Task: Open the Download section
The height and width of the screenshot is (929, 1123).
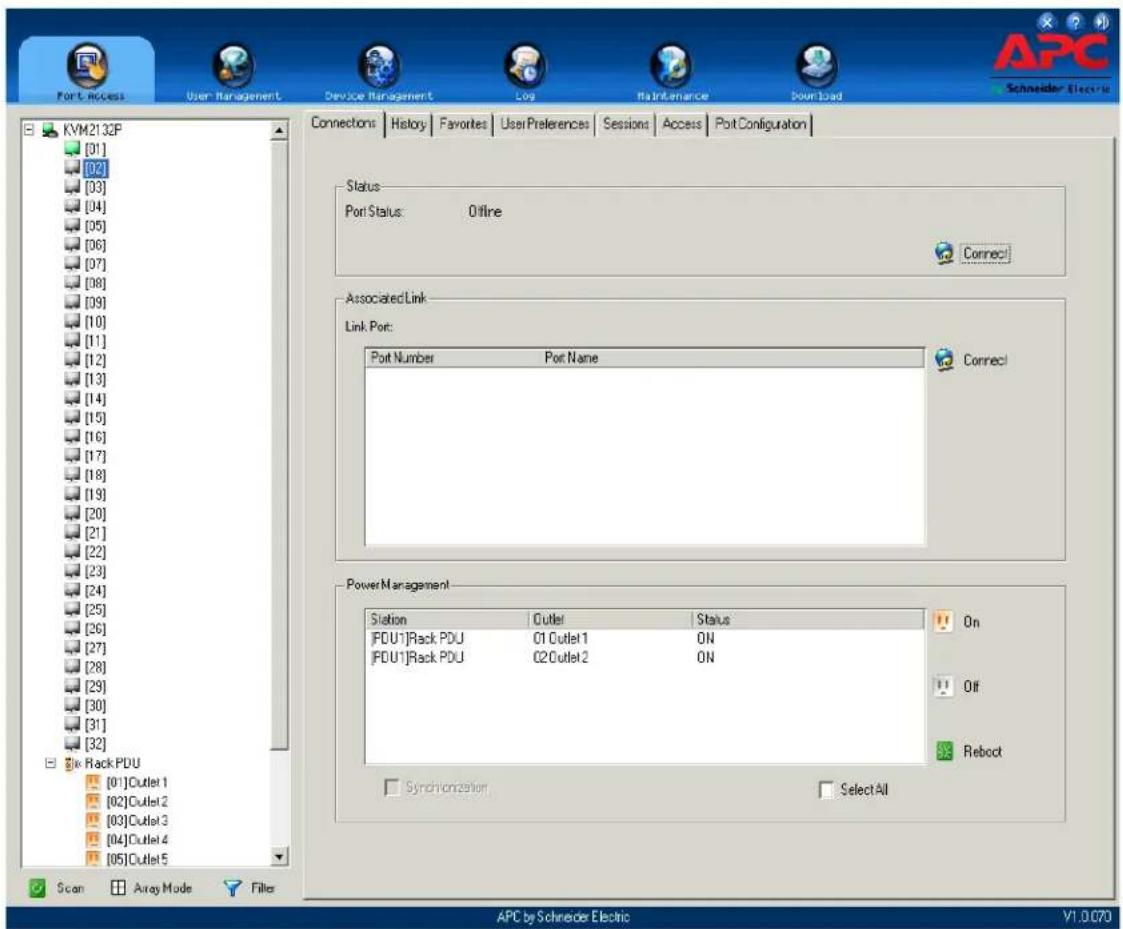Action: pyautogui.click(x=817, y=72)
